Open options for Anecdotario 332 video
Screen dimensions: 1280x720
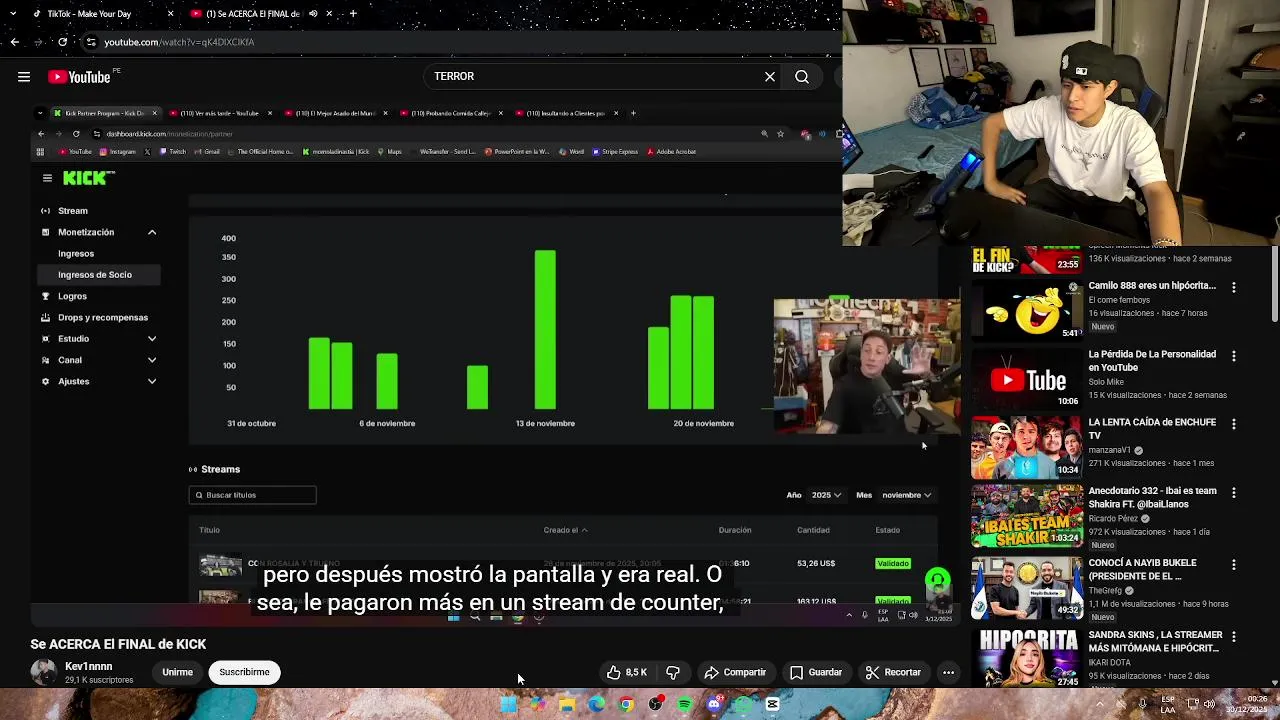(1233, 493)
